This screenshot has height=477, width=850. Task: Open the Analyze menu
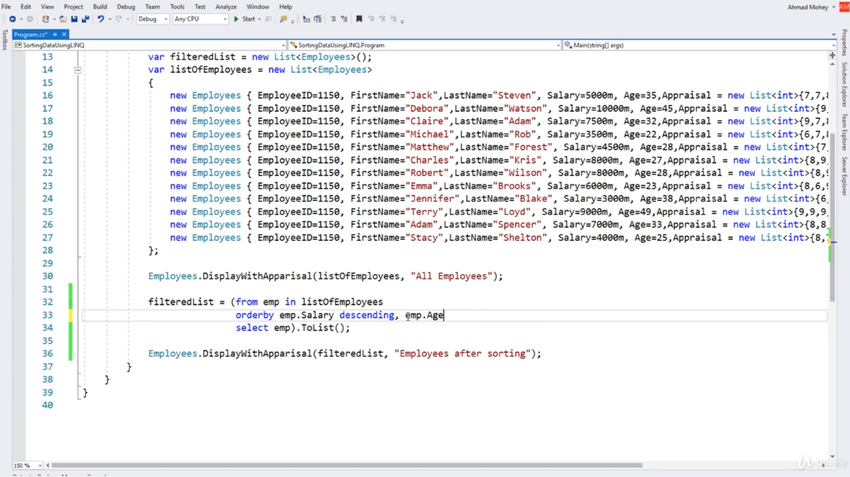[x=226, y=7]
